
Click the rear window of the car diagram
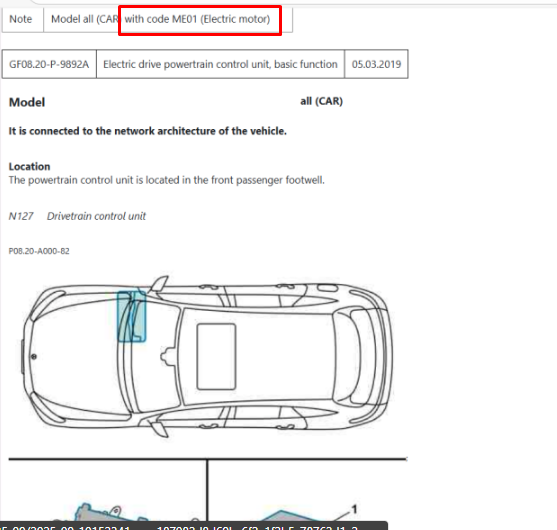347,357
